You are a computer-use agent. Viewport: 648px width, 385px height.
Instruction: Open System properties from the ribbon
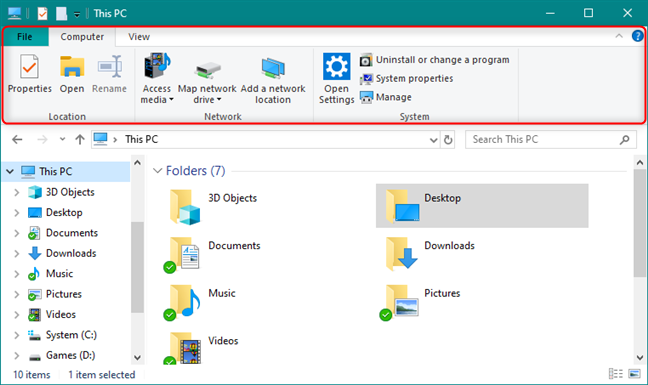click(406, 78)
